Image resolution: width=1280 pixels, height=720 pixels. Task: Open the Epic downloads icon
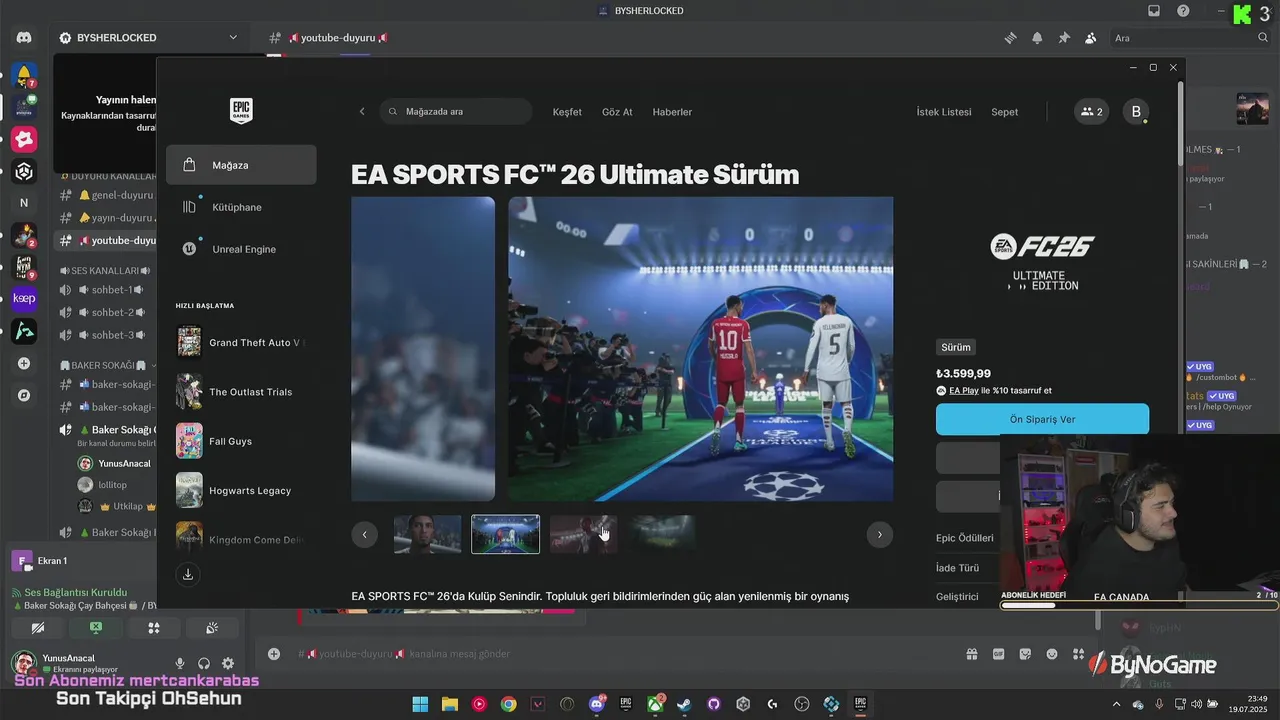(x=188, y=574)
